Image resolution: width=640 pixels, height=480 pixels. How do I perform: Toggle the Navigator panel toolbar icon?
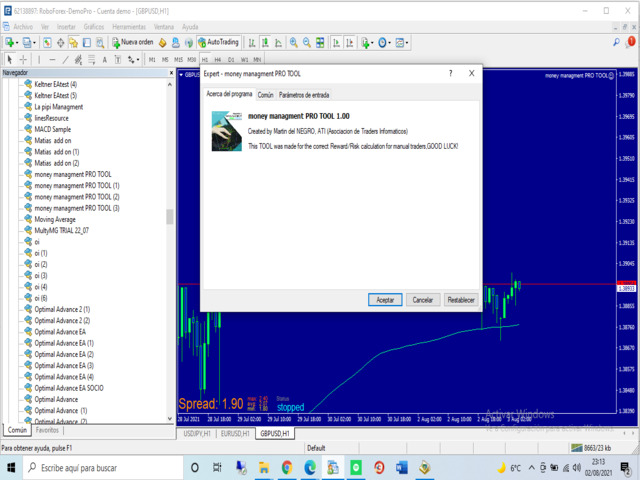[x=73, y=42]
